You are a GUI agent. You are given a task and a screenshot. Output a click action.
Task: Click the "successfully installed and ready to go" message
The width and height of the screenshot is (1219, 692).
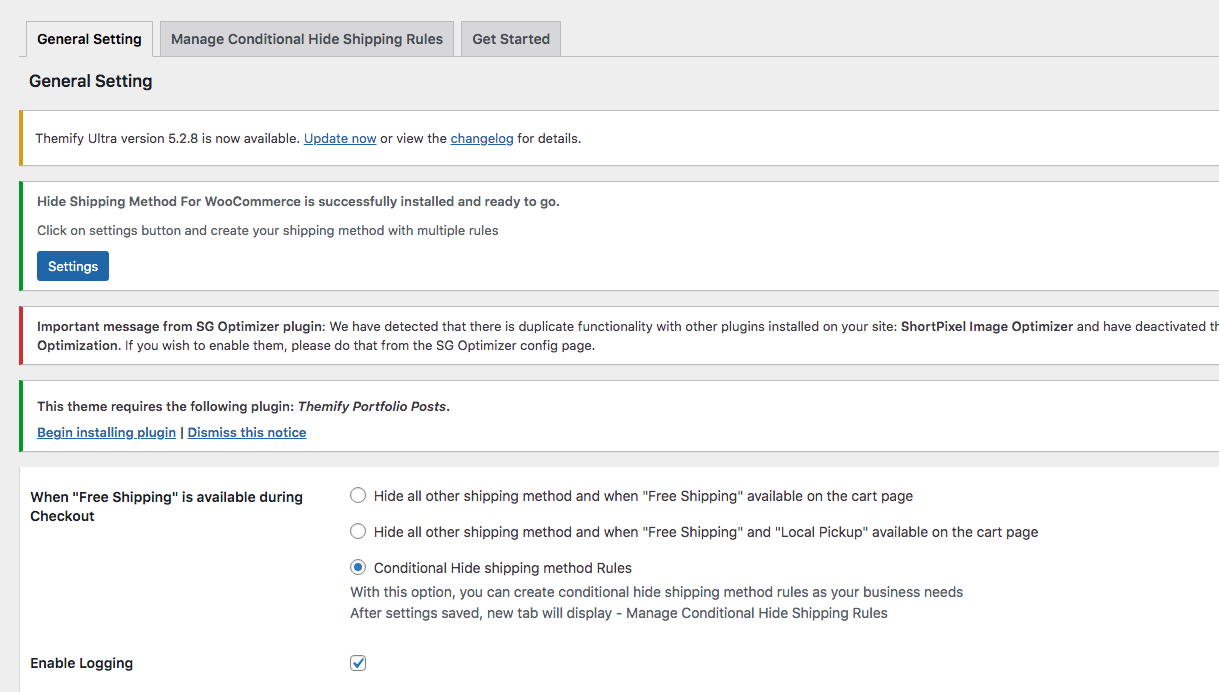(298, 202)
